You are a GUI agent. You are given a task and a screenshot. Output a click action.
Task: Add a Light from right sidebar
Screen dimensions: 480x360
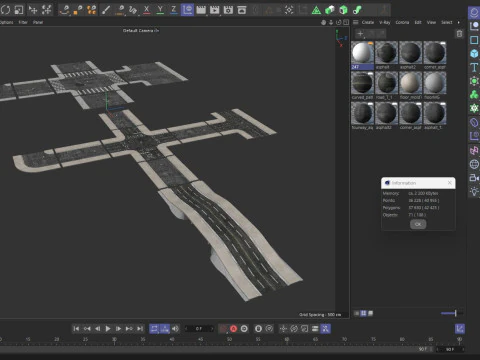[474, 191]
